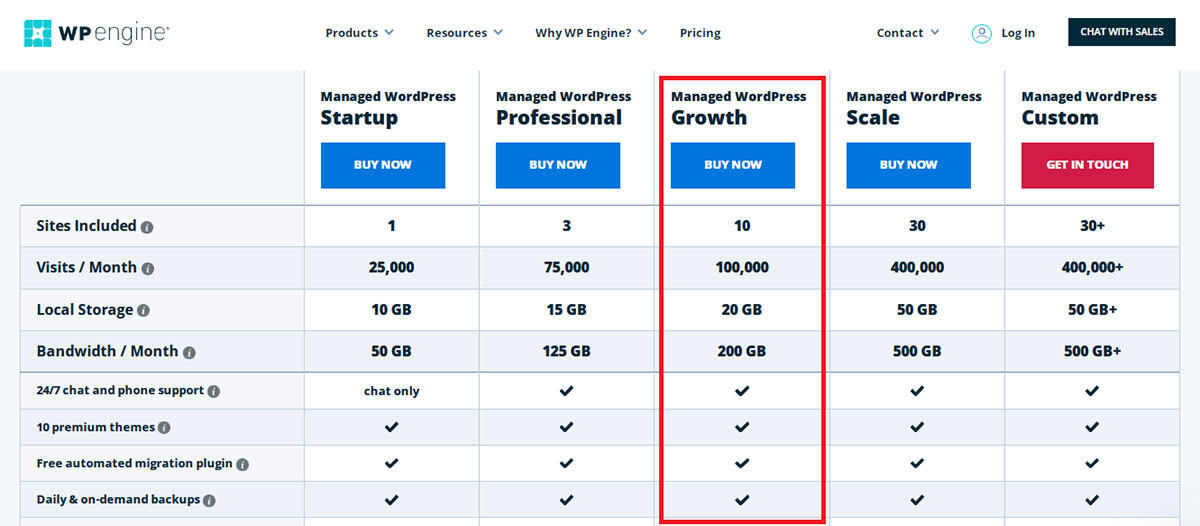The height and width of the screenshot is (526, 1200).
Task: Click the Log In link
Action: [1018, 33]
